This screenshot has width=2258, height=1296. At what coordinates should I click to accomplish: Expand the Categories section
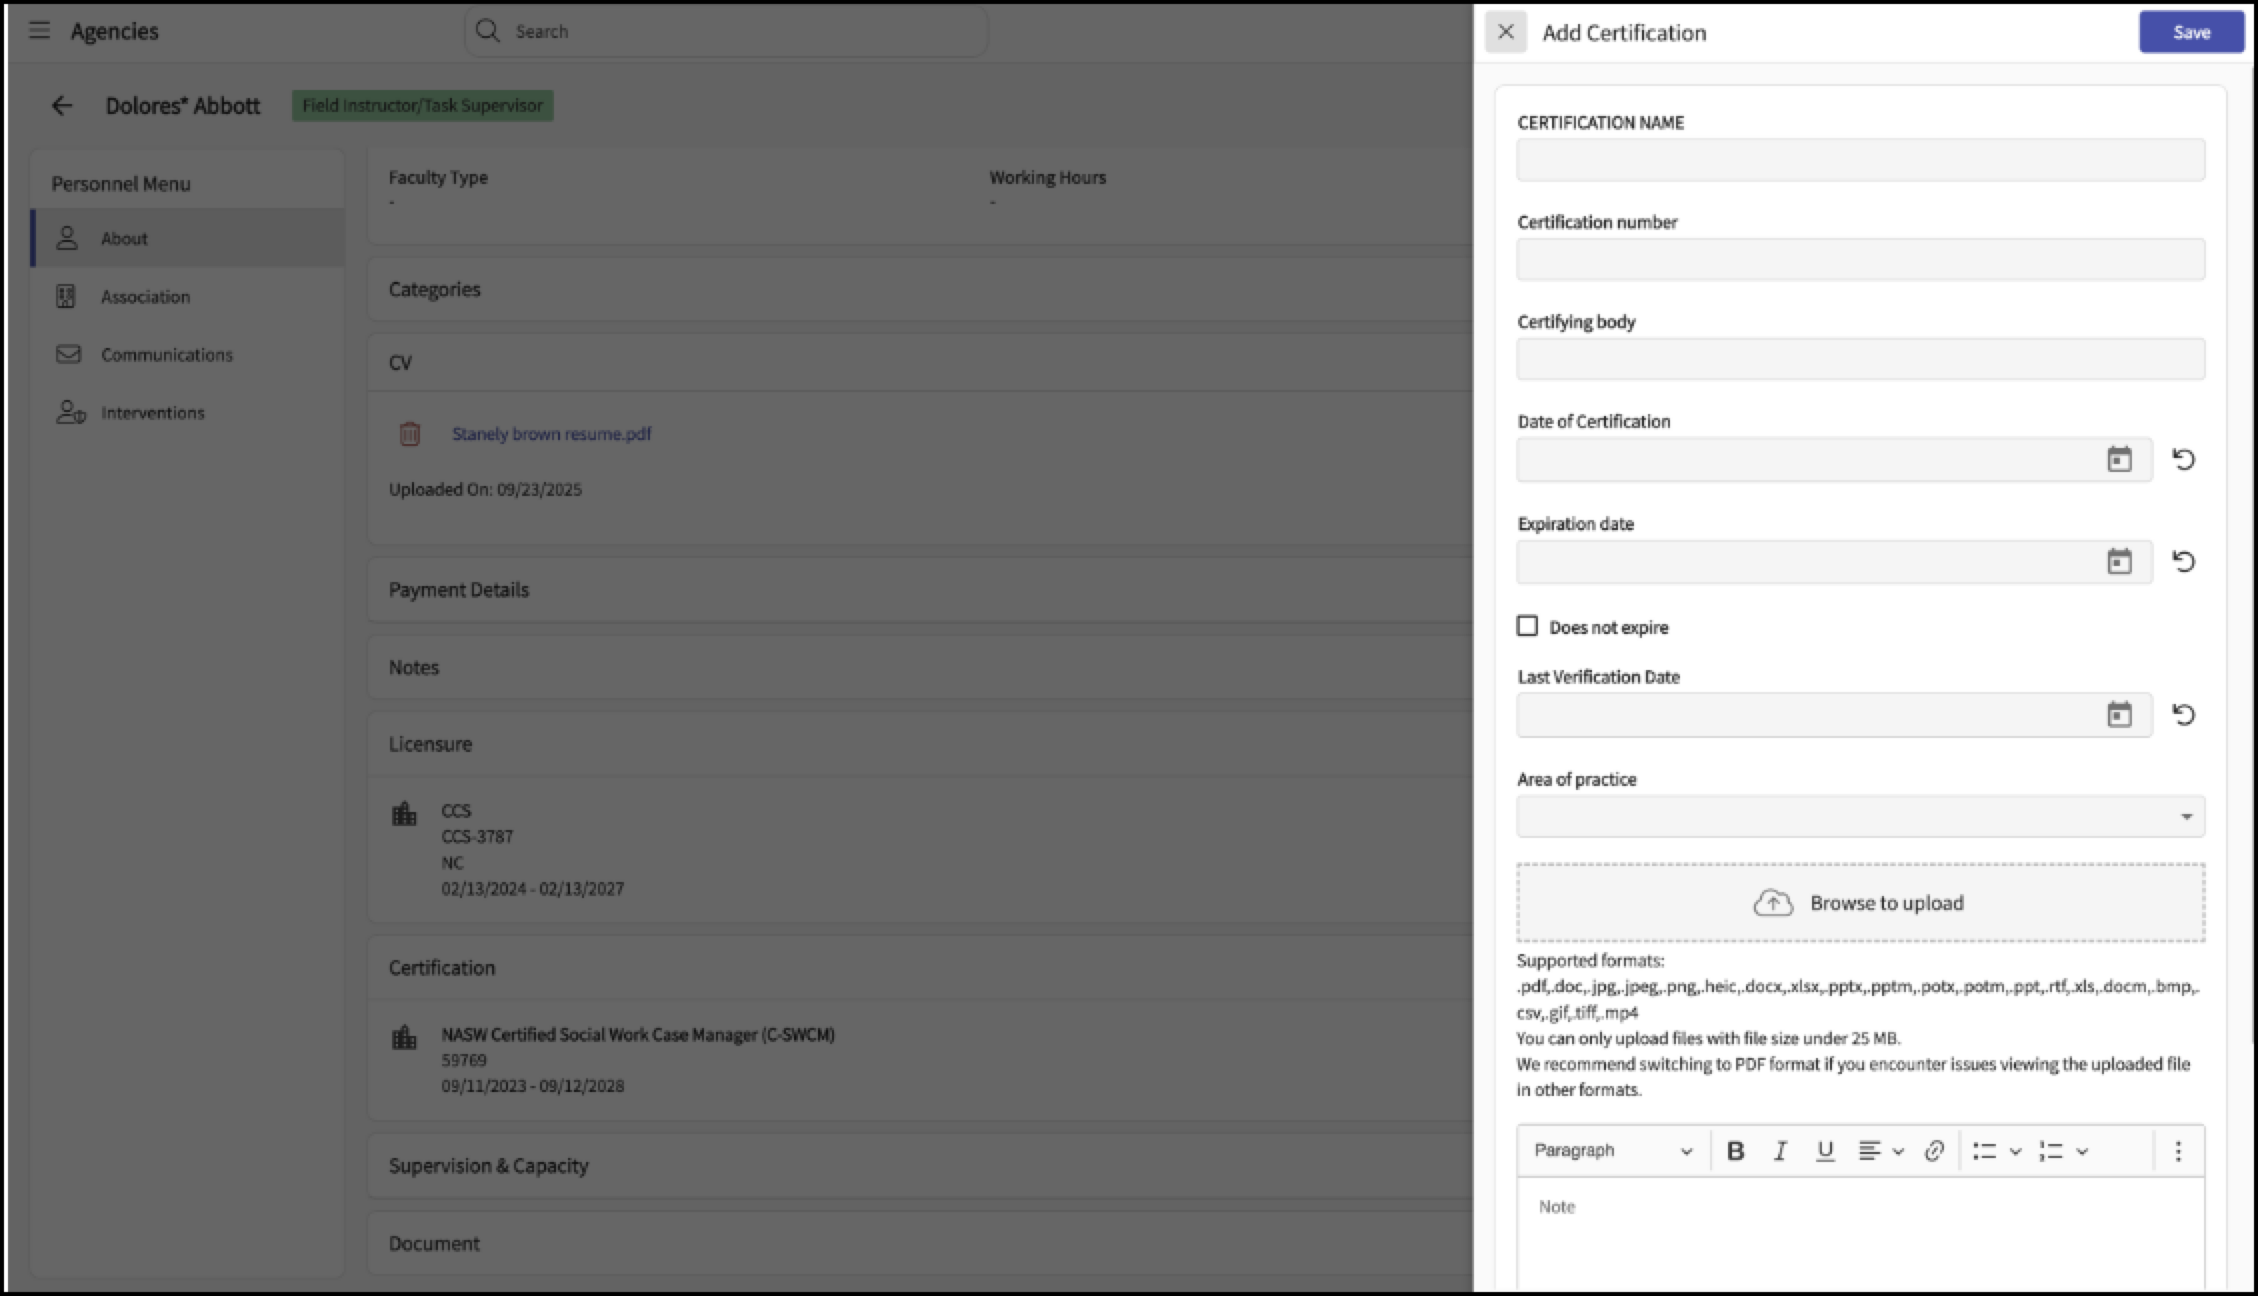(920, 289)
